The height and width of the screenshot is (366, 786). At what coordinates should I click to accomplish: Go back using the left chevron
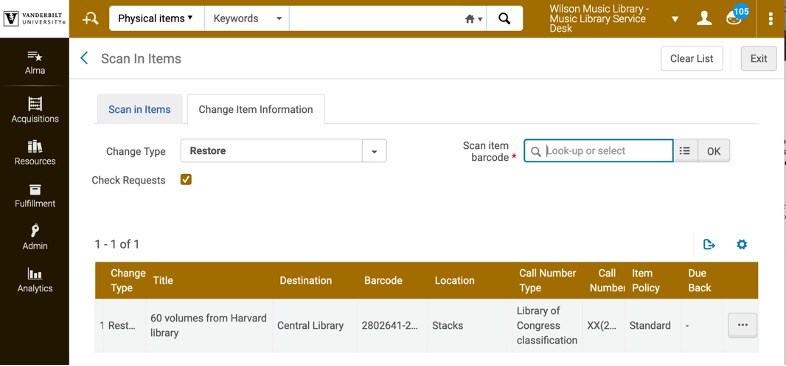[84, 58]
